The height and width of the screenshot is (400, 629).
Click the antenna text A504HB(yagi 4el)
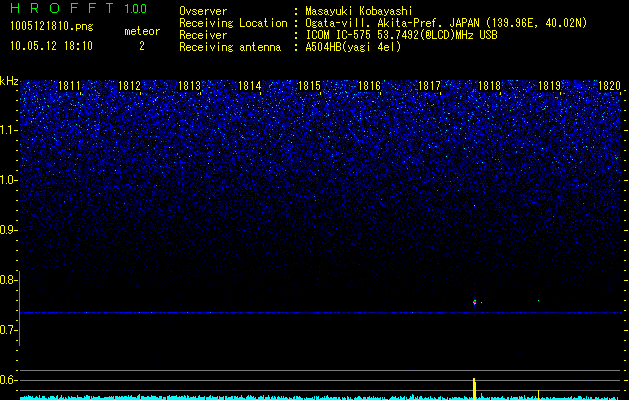click(x=353, y=47)
